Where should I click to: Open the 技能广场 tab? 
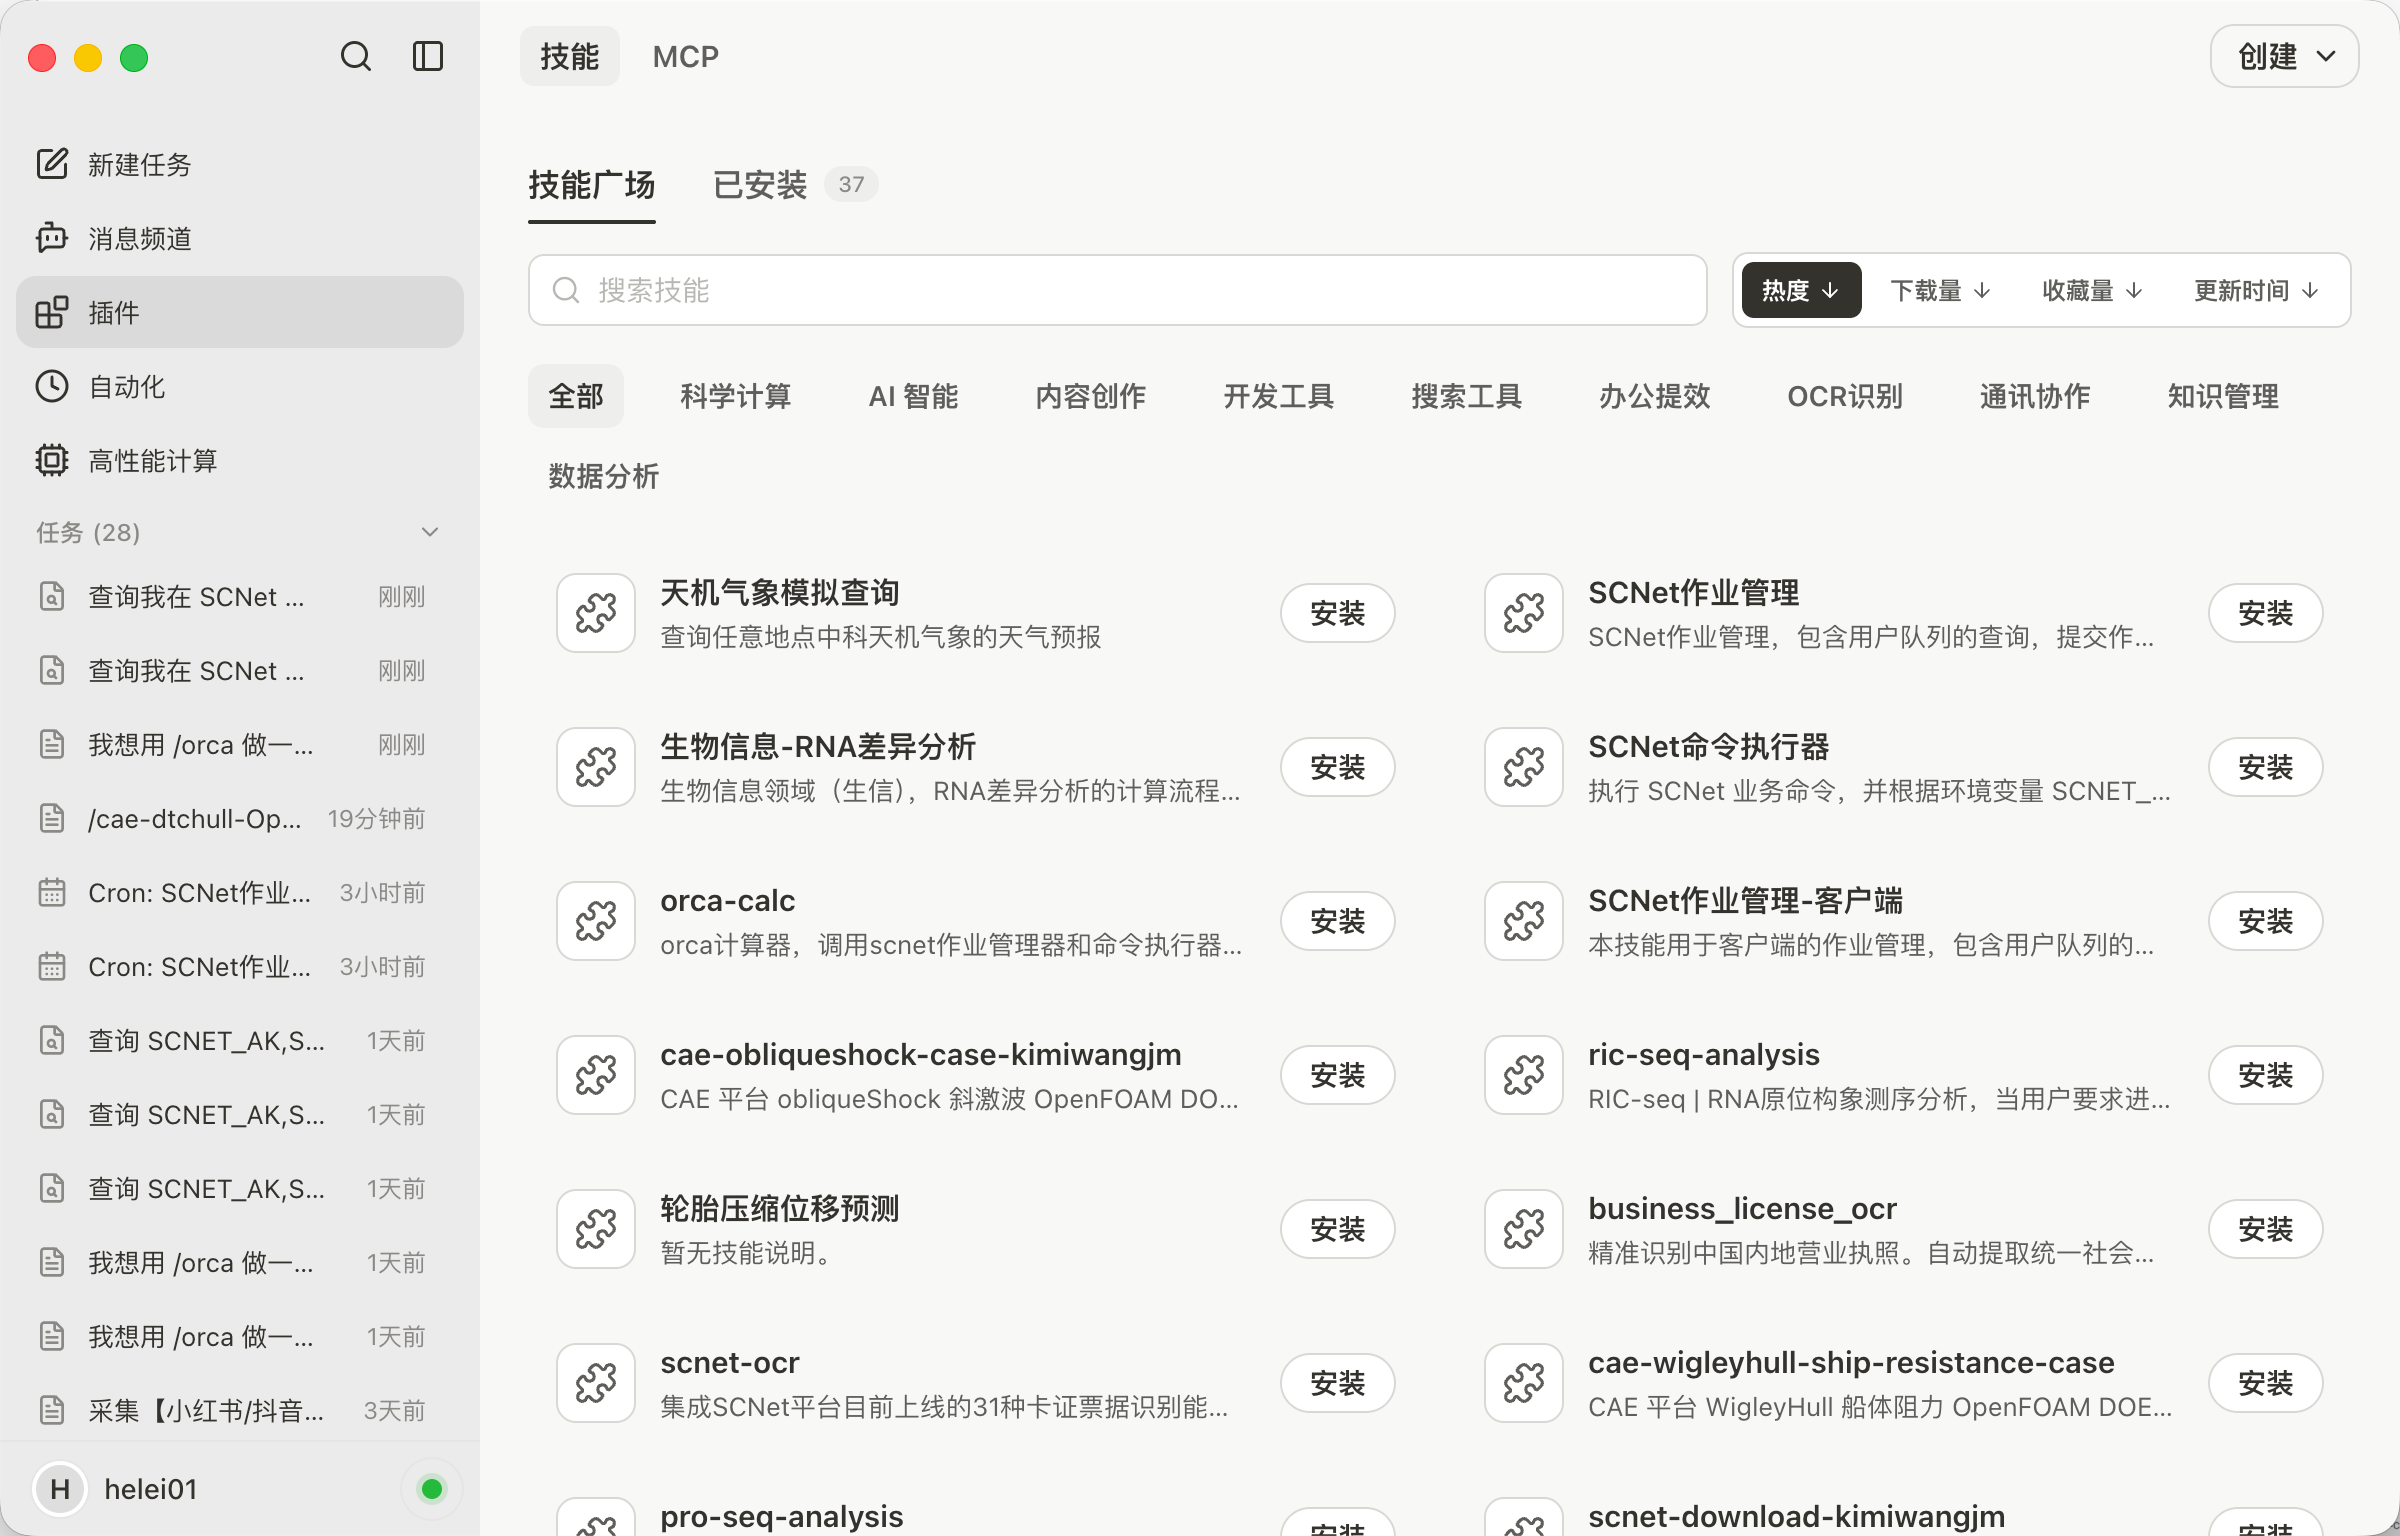tap(592, 185)
